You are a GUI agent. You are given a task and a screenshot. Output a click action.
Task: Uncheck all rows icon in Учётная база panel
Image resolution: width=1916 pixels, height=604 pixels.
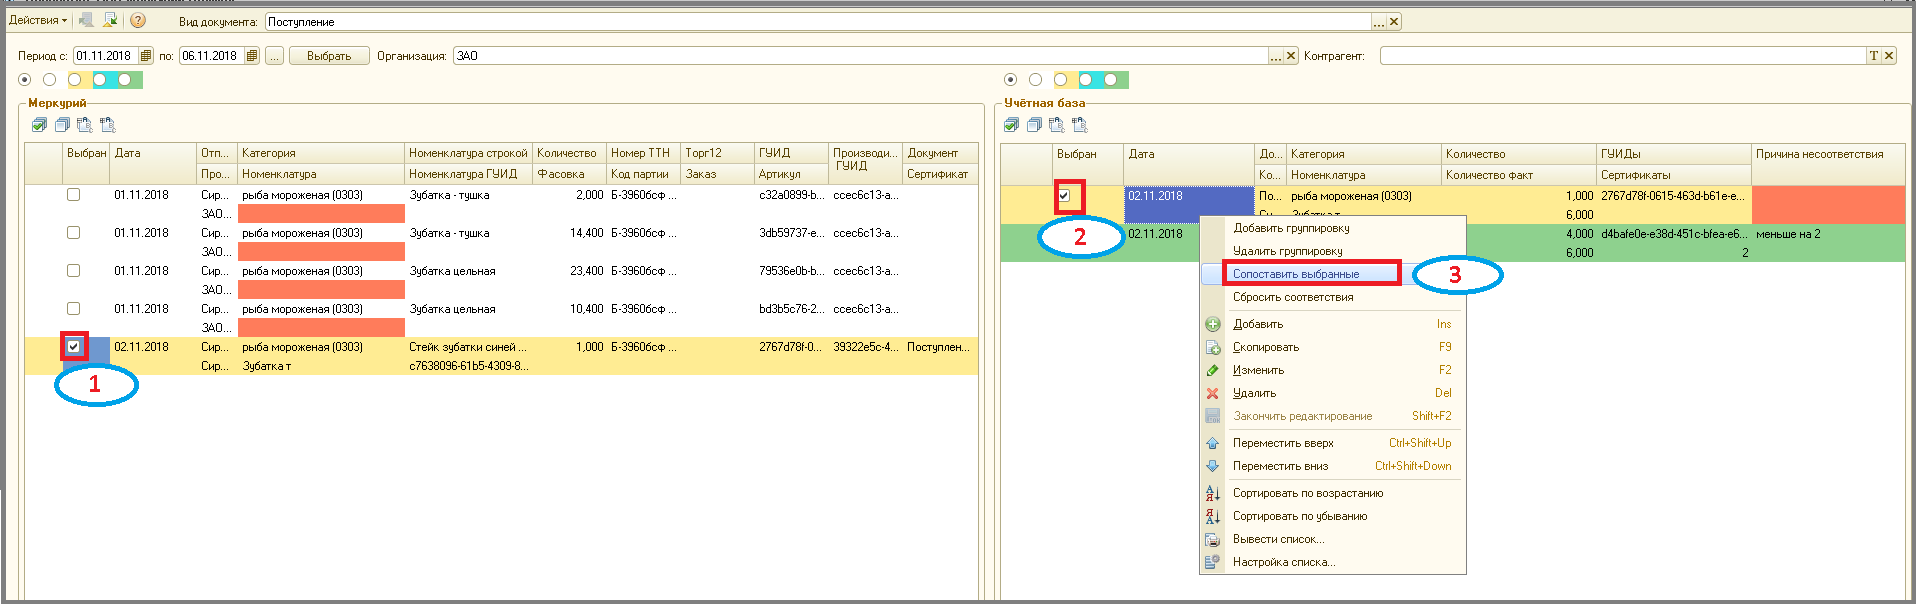tap(1034, 125)
